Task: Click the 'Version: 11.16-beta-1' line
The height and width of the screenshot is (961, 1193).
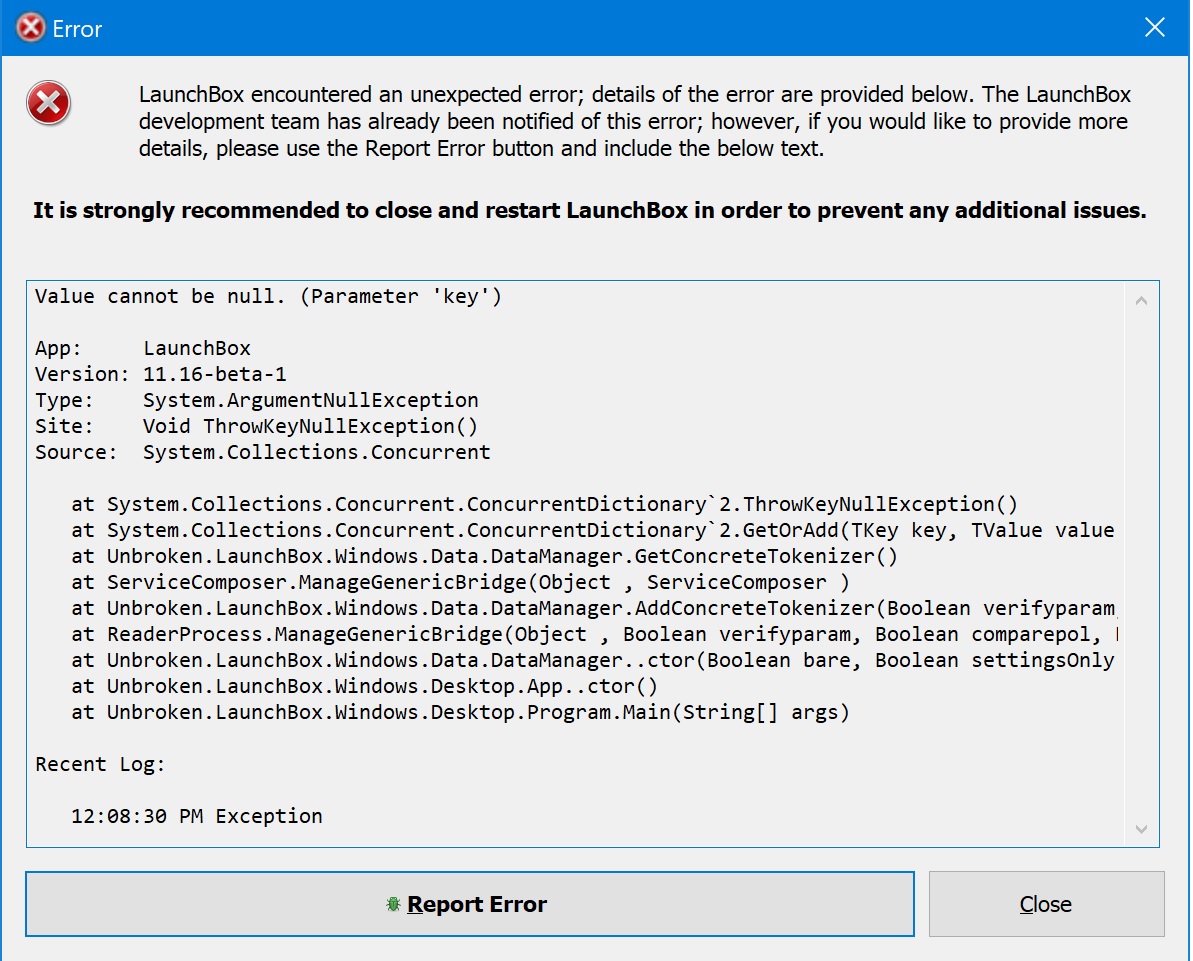Action: coord(161,374)
